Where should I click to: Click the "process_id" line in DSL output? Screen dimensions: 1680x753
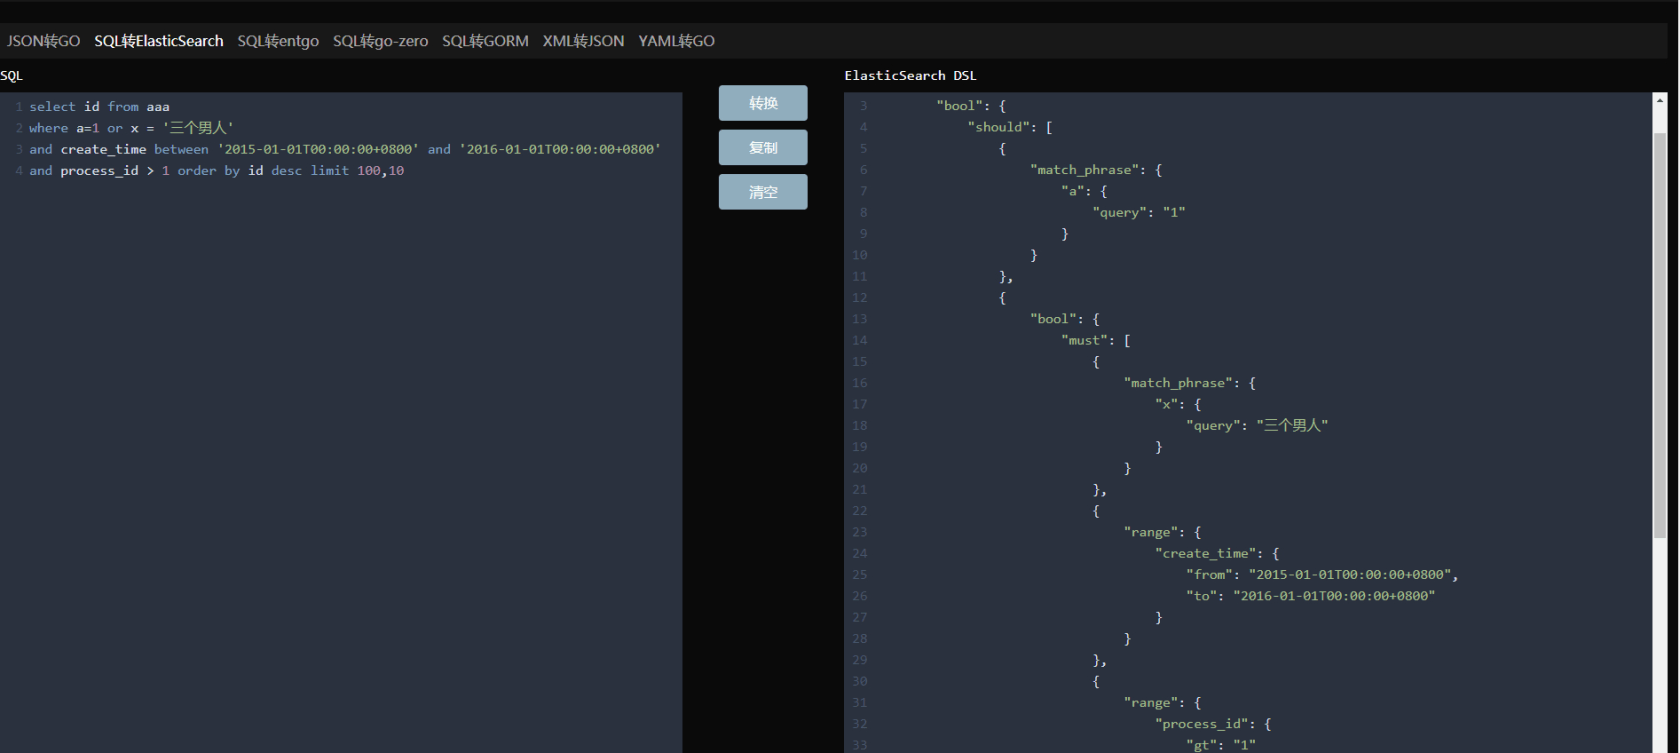(1212, 724)
